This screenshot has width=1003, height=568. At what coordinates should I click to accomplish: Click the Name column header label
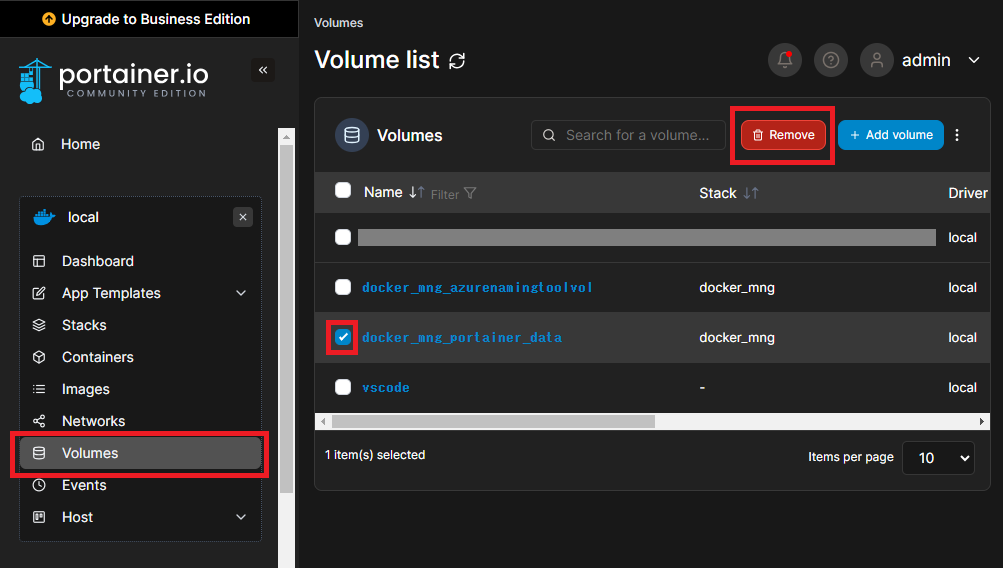[x=383, y=193]
